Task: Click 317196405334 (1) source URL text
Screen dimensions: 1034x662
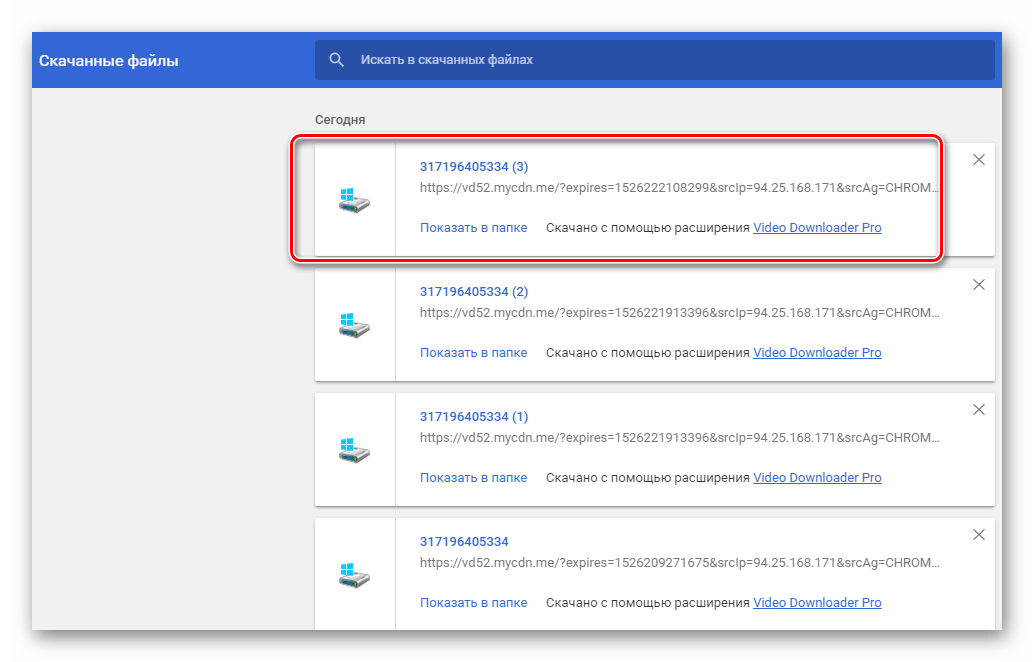Action: [679, 438]
